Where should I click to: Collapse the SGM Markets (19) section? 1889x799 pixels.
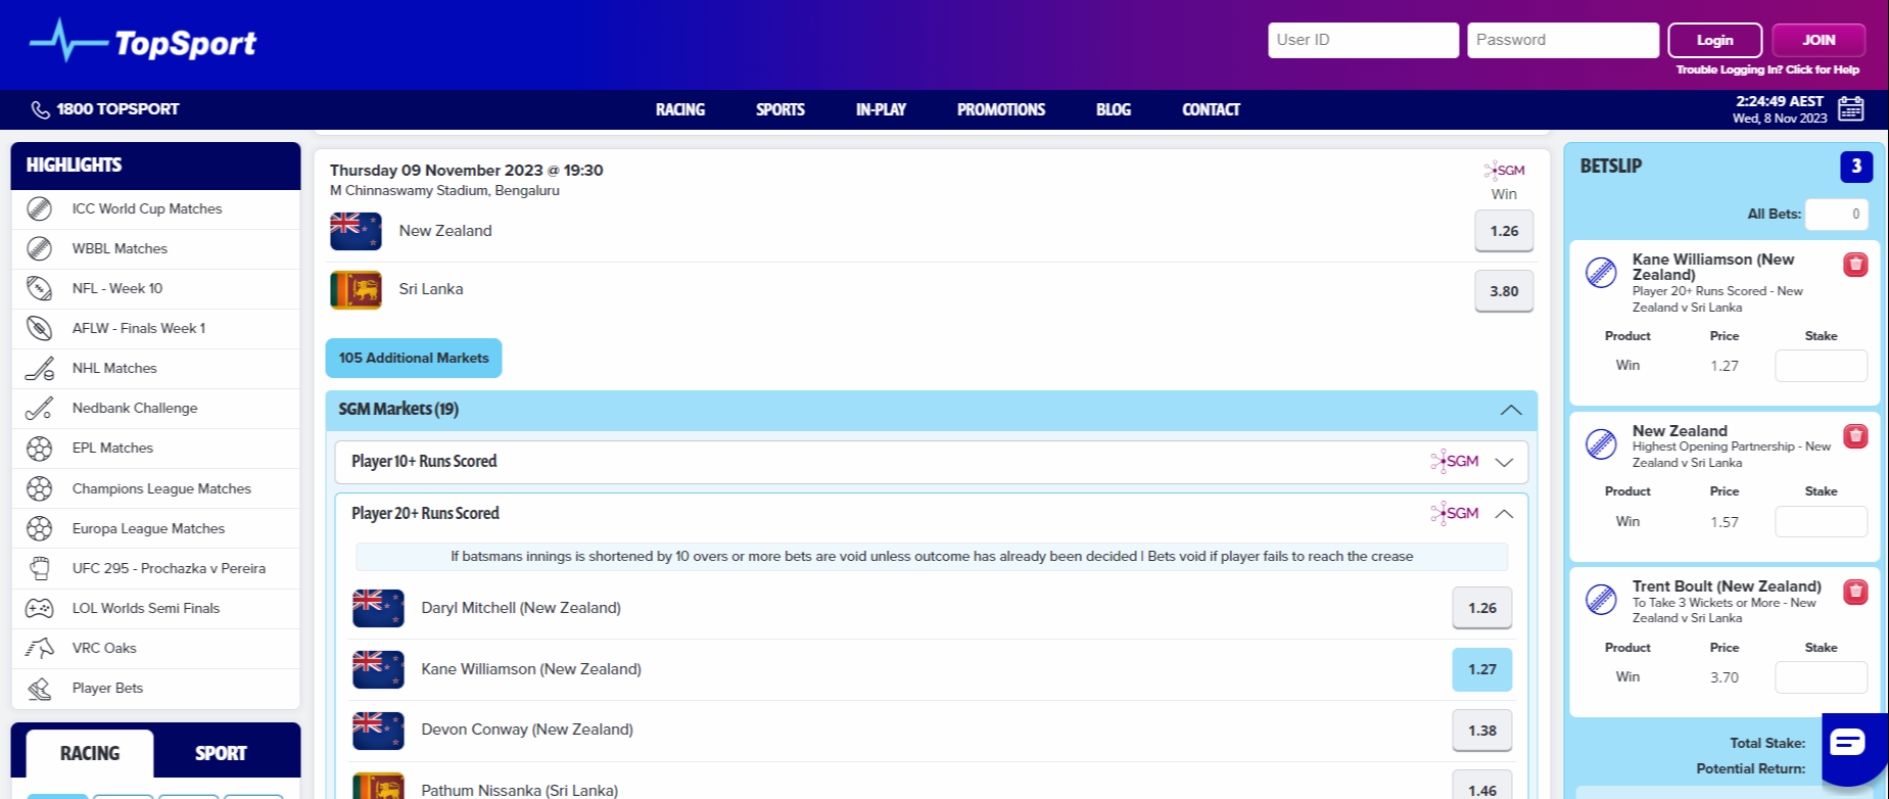(x=1511, y=410)
